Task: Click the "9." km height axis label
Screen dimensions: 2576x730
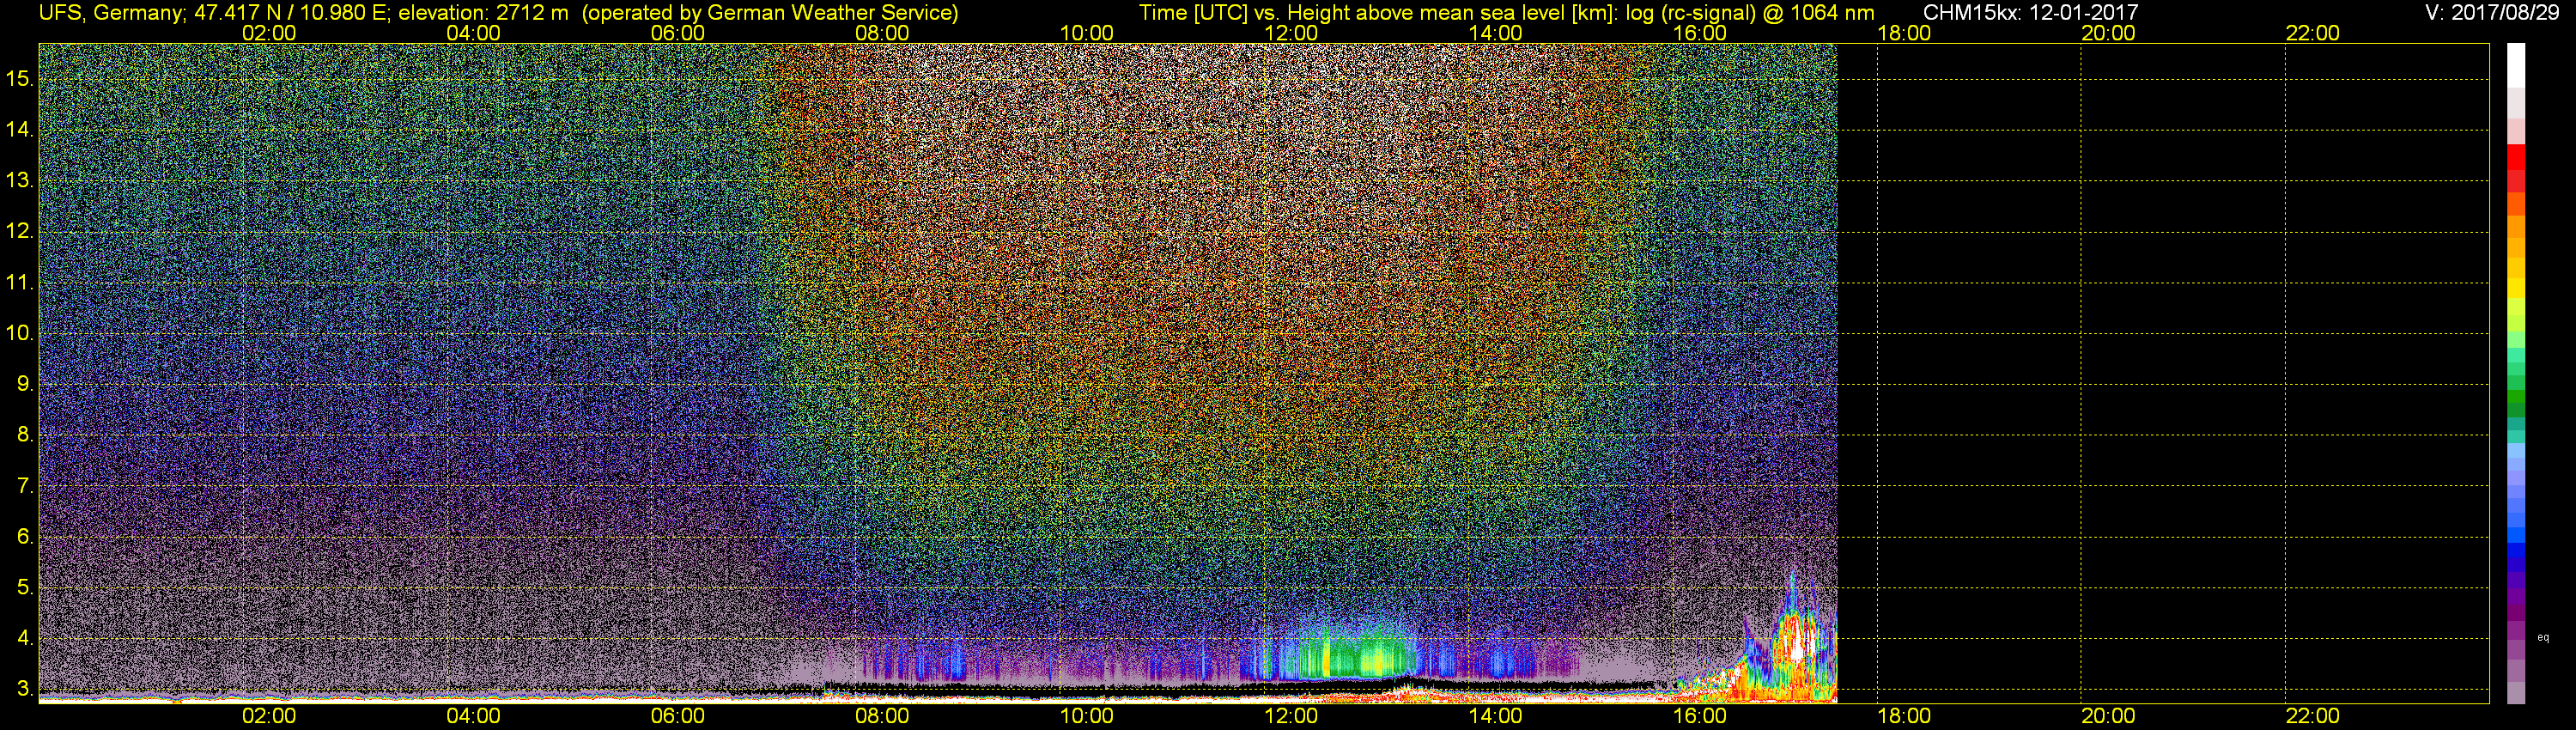Action: point(24,384)
